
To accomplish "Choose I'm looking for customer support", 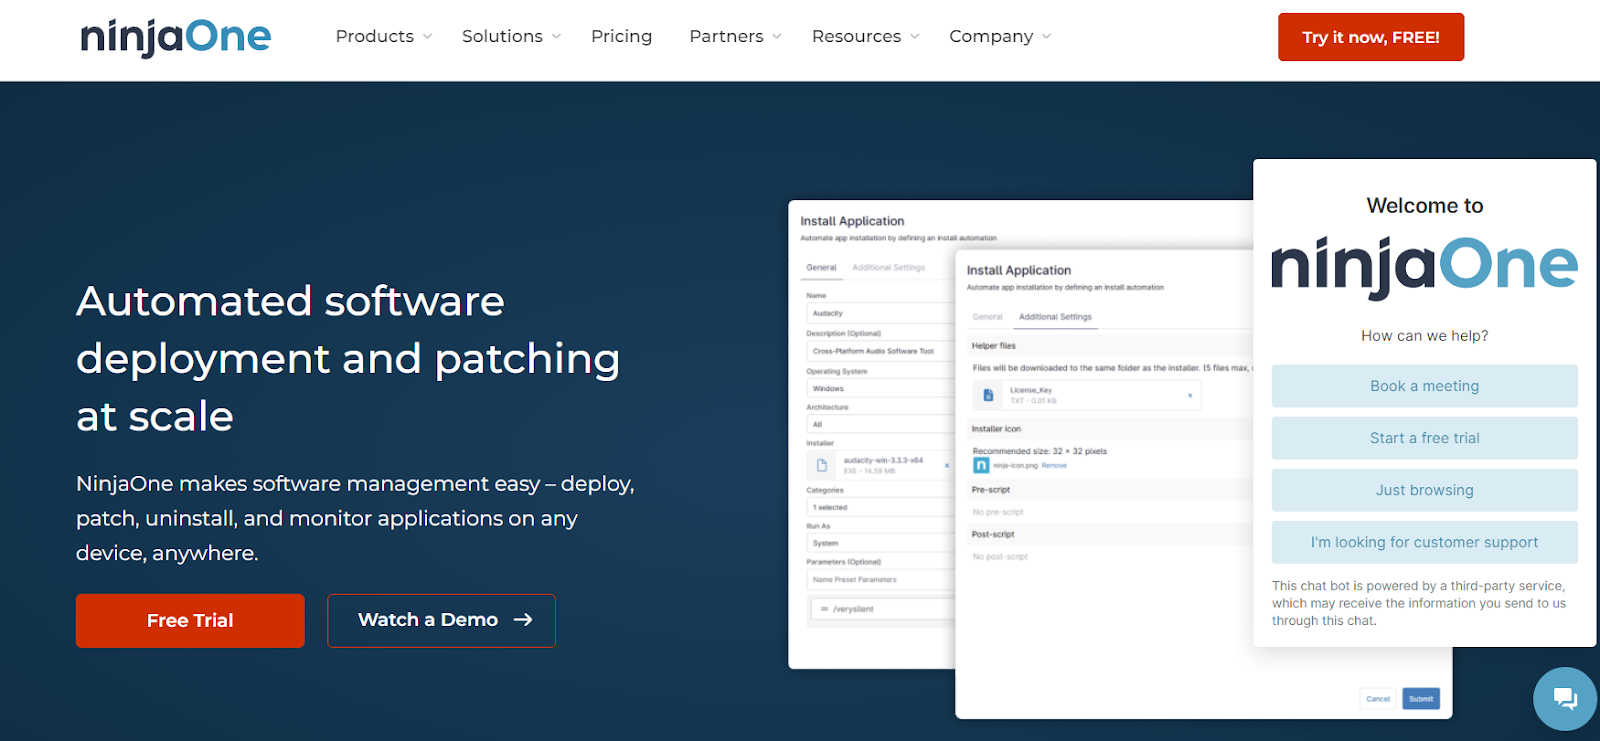I will point(1425,542).
